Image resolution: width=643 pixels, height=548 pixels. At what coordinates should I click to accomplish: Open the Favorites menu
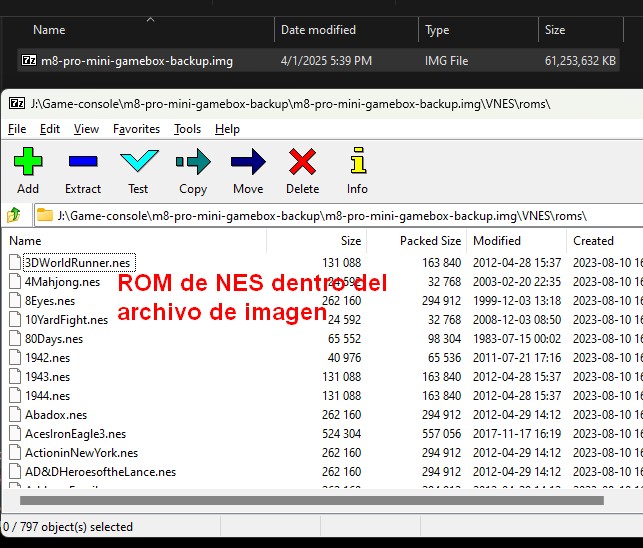point(136,129)
